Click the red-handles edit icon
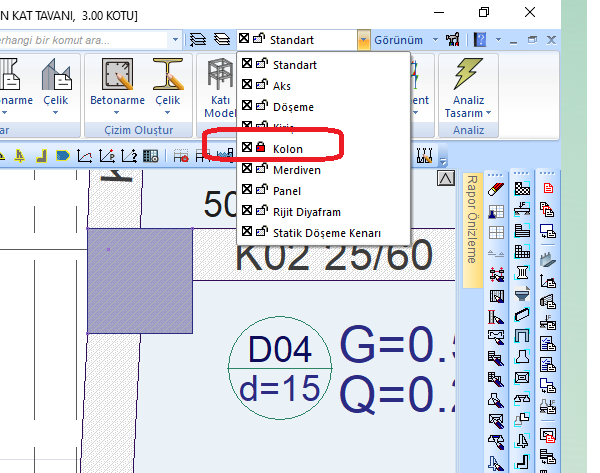Screen dimensions: 600x473 pyautogui.click(x=497, y=275)
